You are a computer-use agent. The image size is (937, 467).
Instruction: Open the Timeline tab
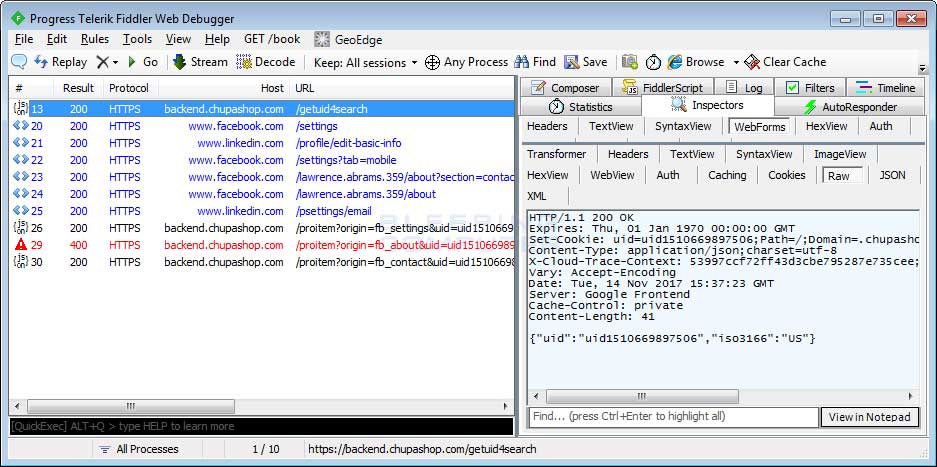point(886,88)
